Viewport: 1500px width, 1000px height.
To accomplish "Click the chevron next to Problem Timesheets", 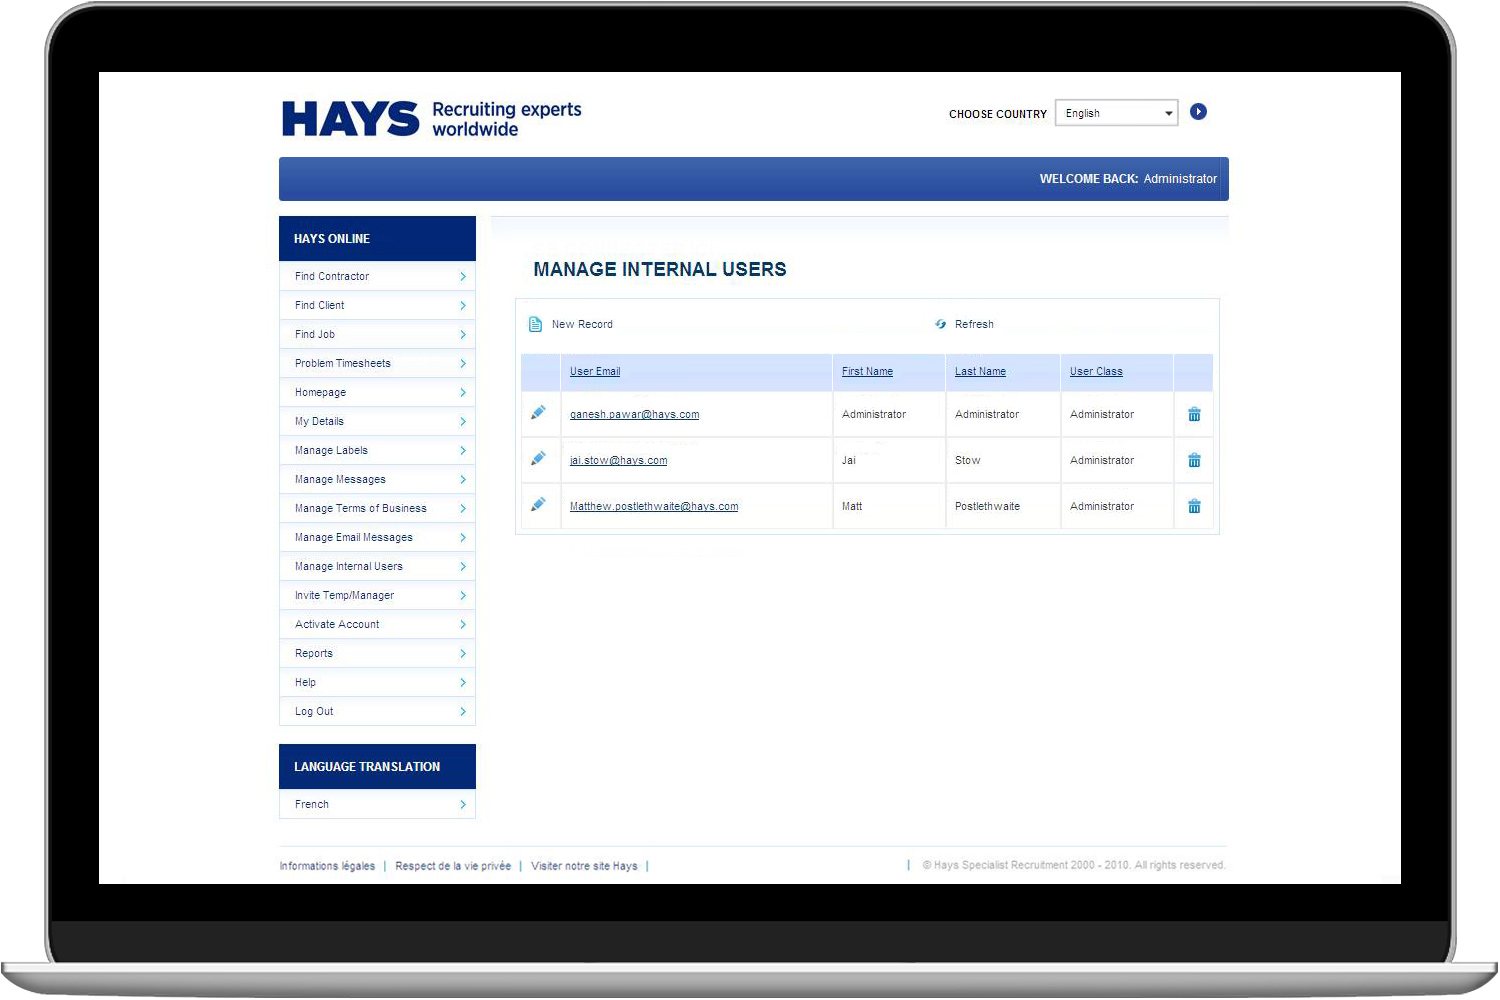I will tap(463, 363).
